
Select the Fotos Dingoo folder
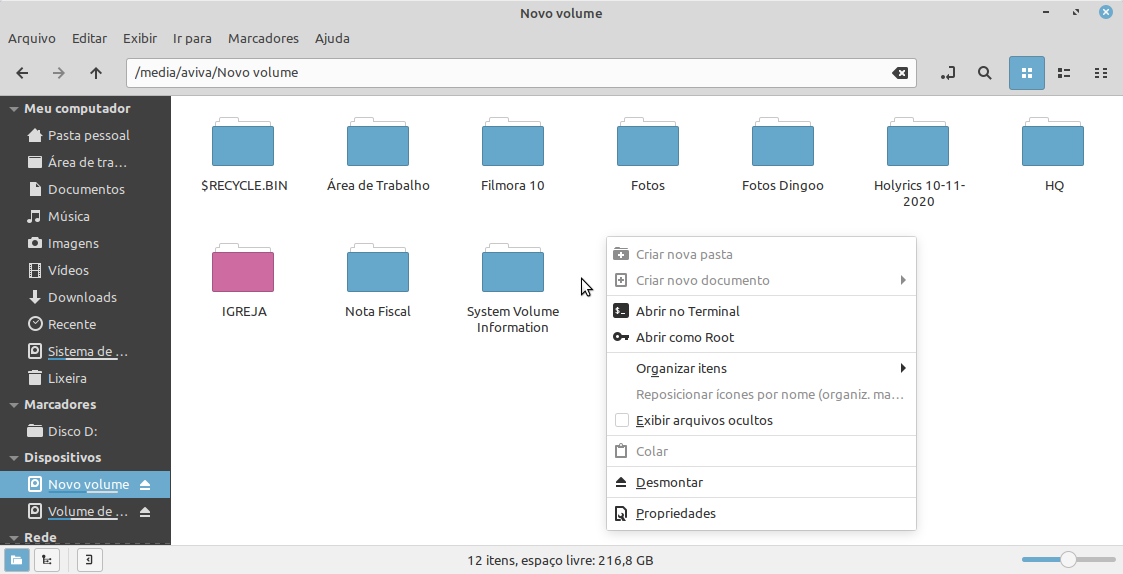point(783,155)
